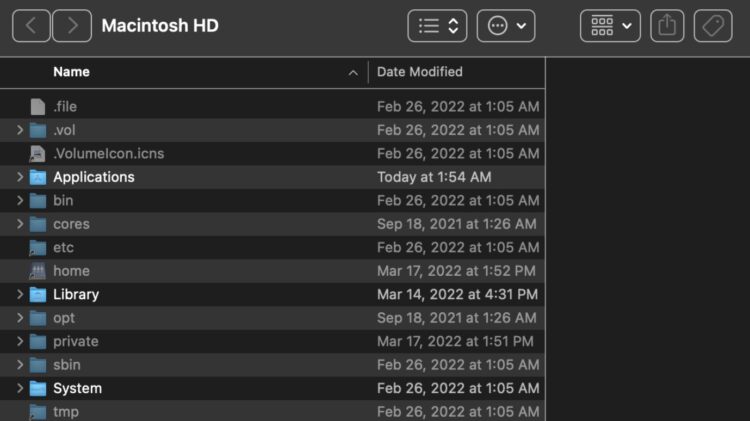Click the Back navigation arrow
Viewport: 750px width, 421px height.
click(x=31, y=26)
